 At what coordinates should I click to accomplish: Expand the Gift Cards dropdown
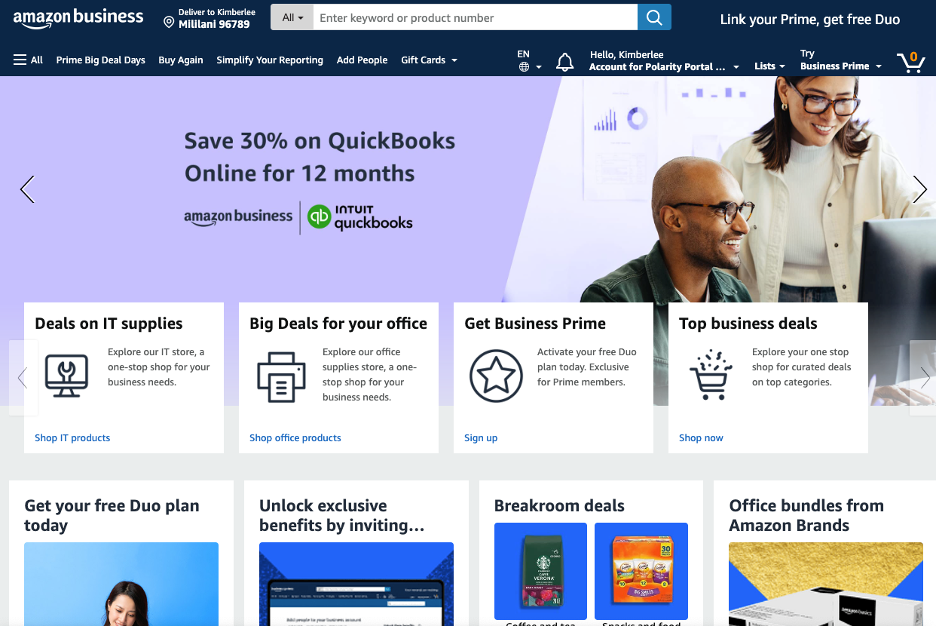point(429,60)
